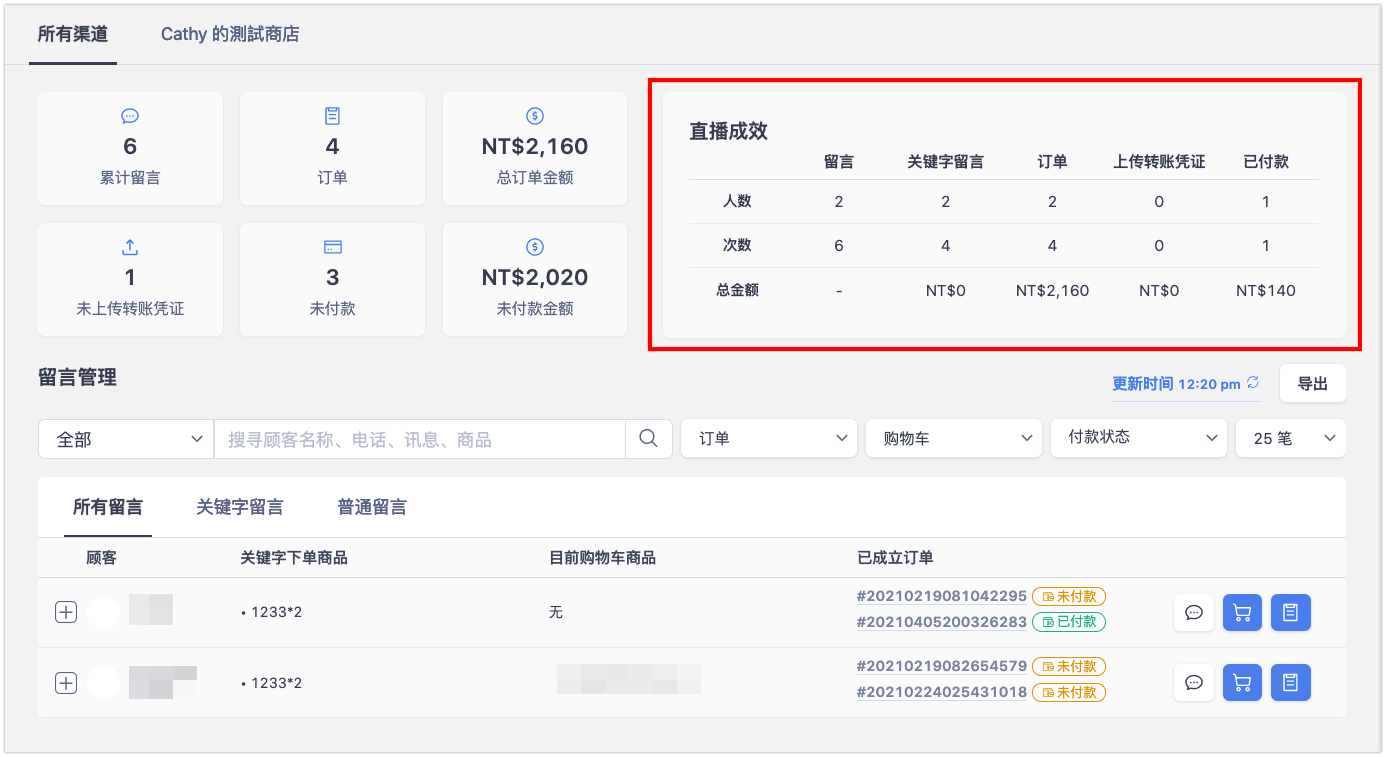Click the 总金额 row label
The height and width of the screenshot is (757, 1386).
(737, 290)
